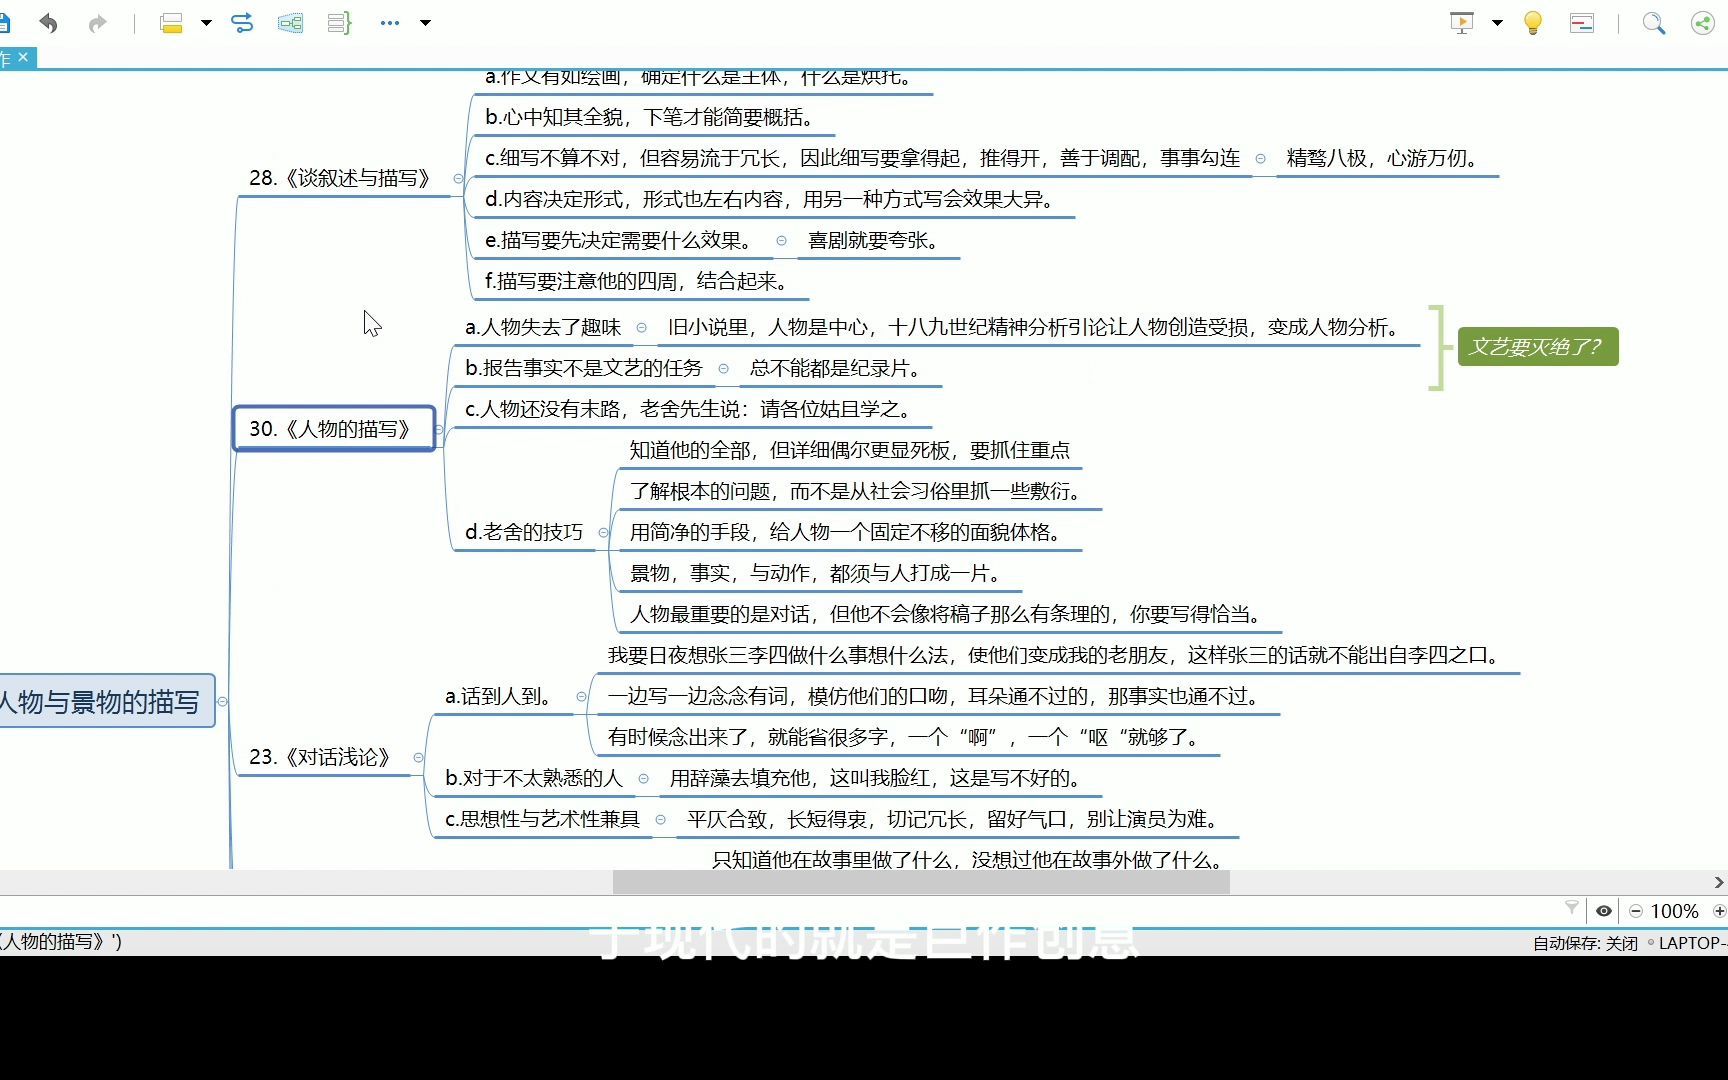Collapse subtopic of a.人物失去了趣味
1728x1080 pixels.
click(x=641, y=327)
